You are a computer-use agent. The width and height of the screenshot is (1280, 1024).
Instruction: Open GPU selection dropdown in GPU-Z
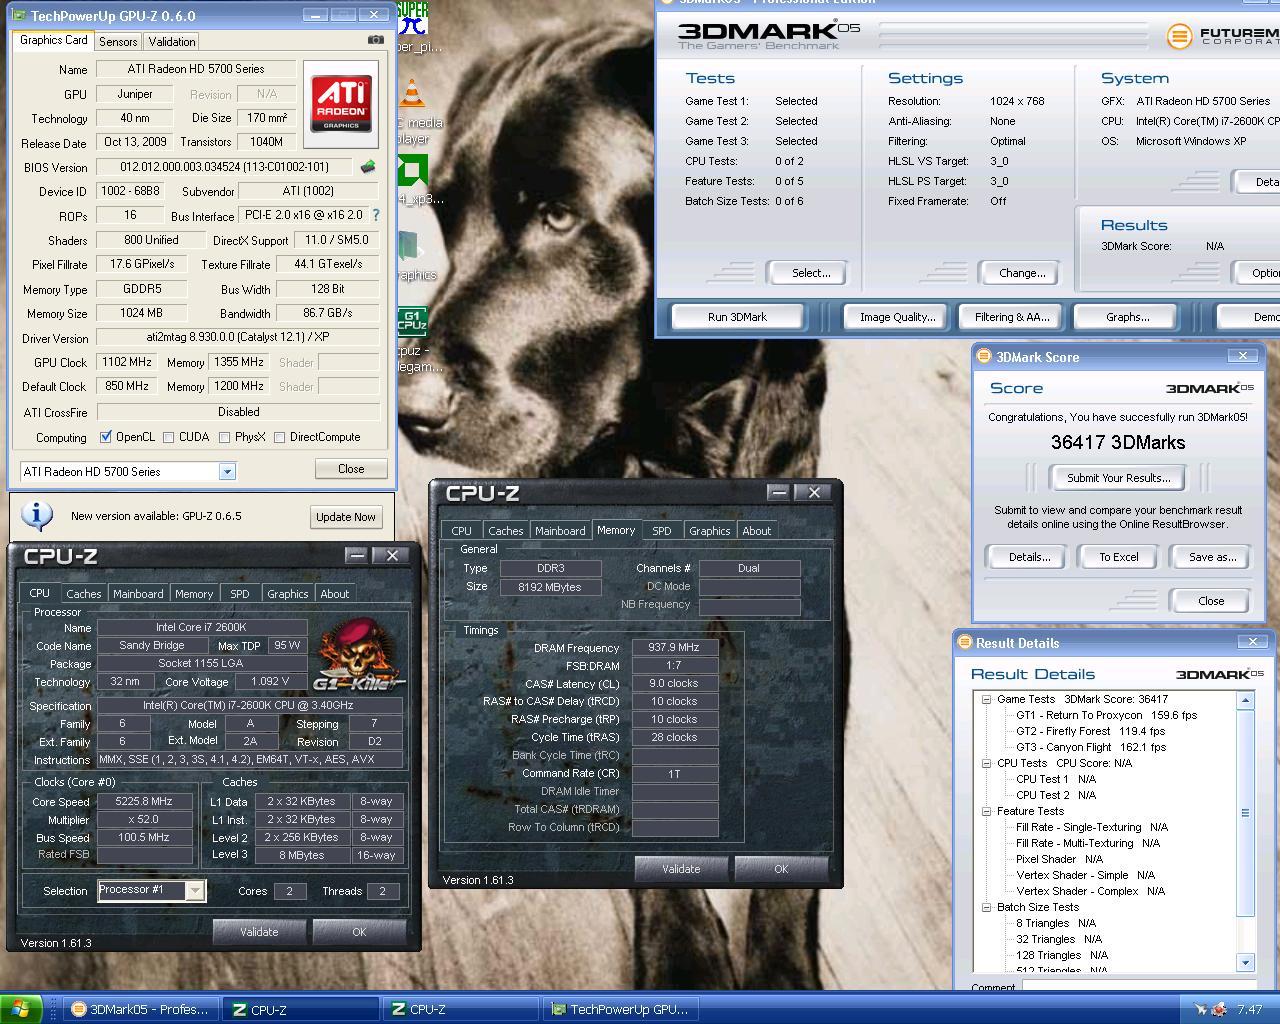(x=227, y=472)
